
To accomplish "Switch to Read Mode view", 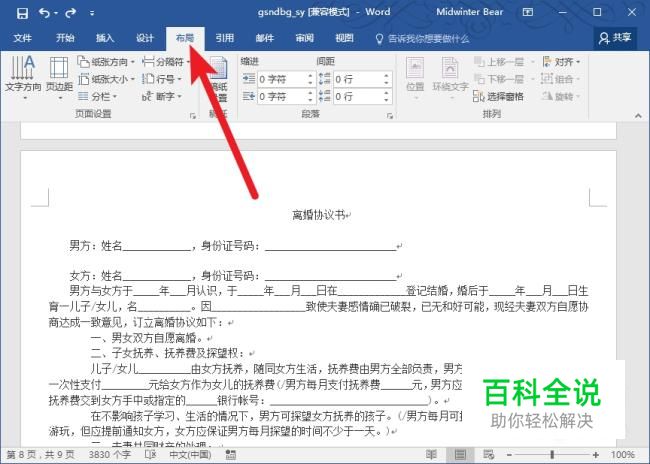I will (x=432, y=455).
